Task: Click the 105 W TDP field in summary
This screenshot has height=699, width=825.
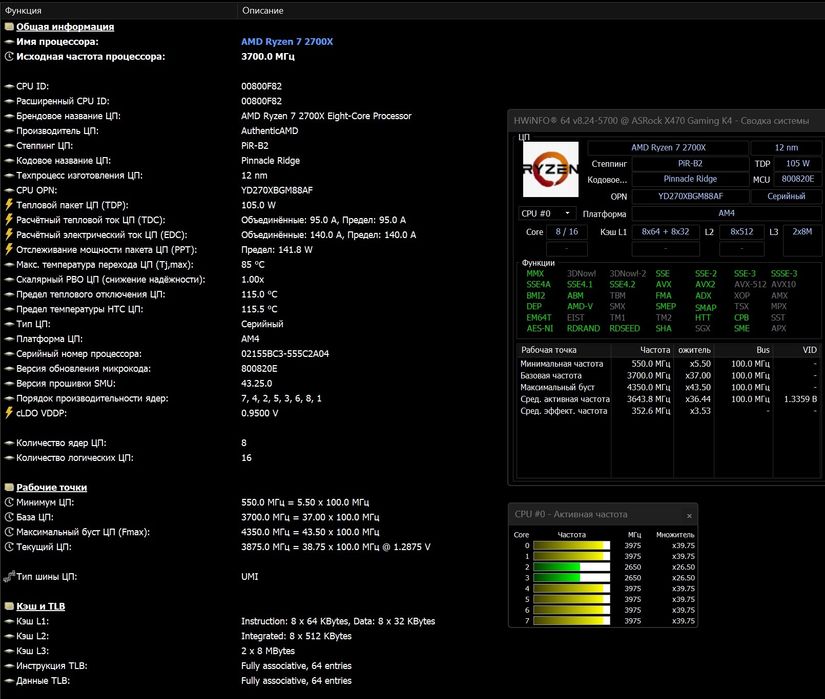Action: coord(798,164)
